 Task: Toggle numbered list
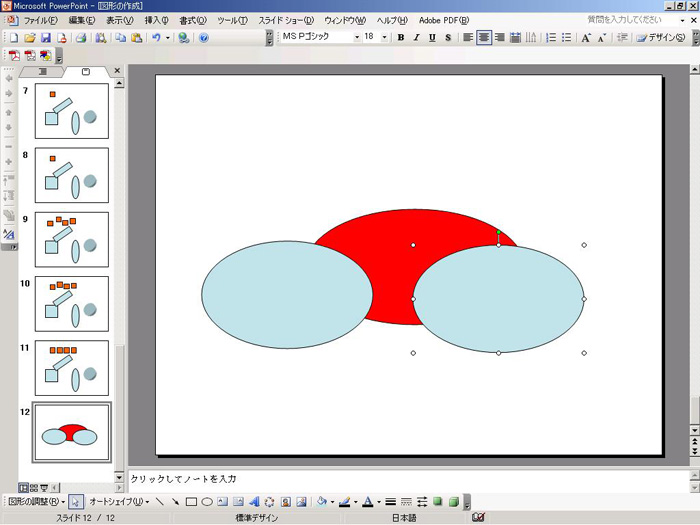pos(551,38)
